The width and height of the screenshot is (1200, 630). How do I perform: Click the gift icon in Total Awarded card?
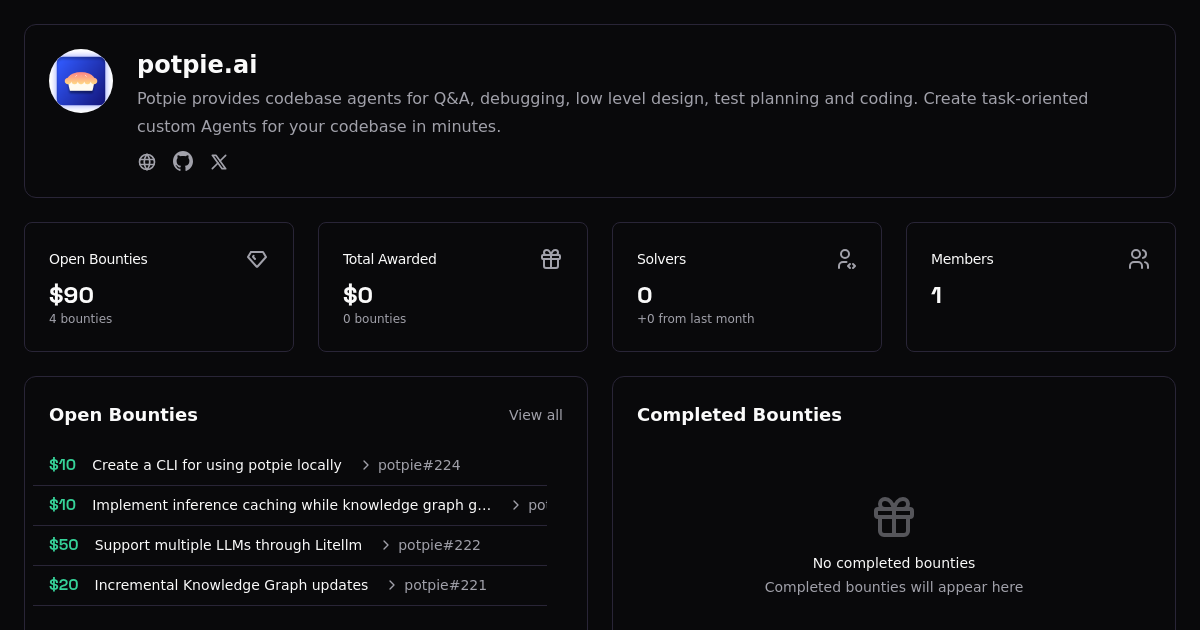pyautogui.click(x=551, y=259)
